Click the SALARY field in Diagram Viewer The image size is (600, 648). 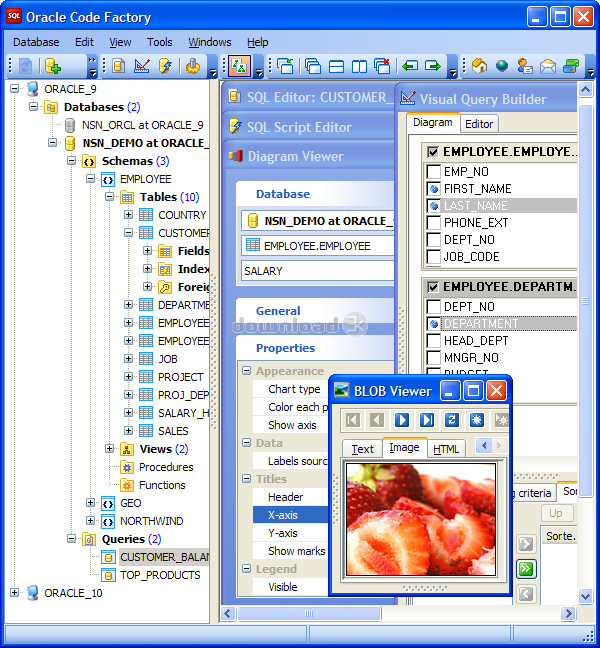pyautogui.click(x=317, y=271)
